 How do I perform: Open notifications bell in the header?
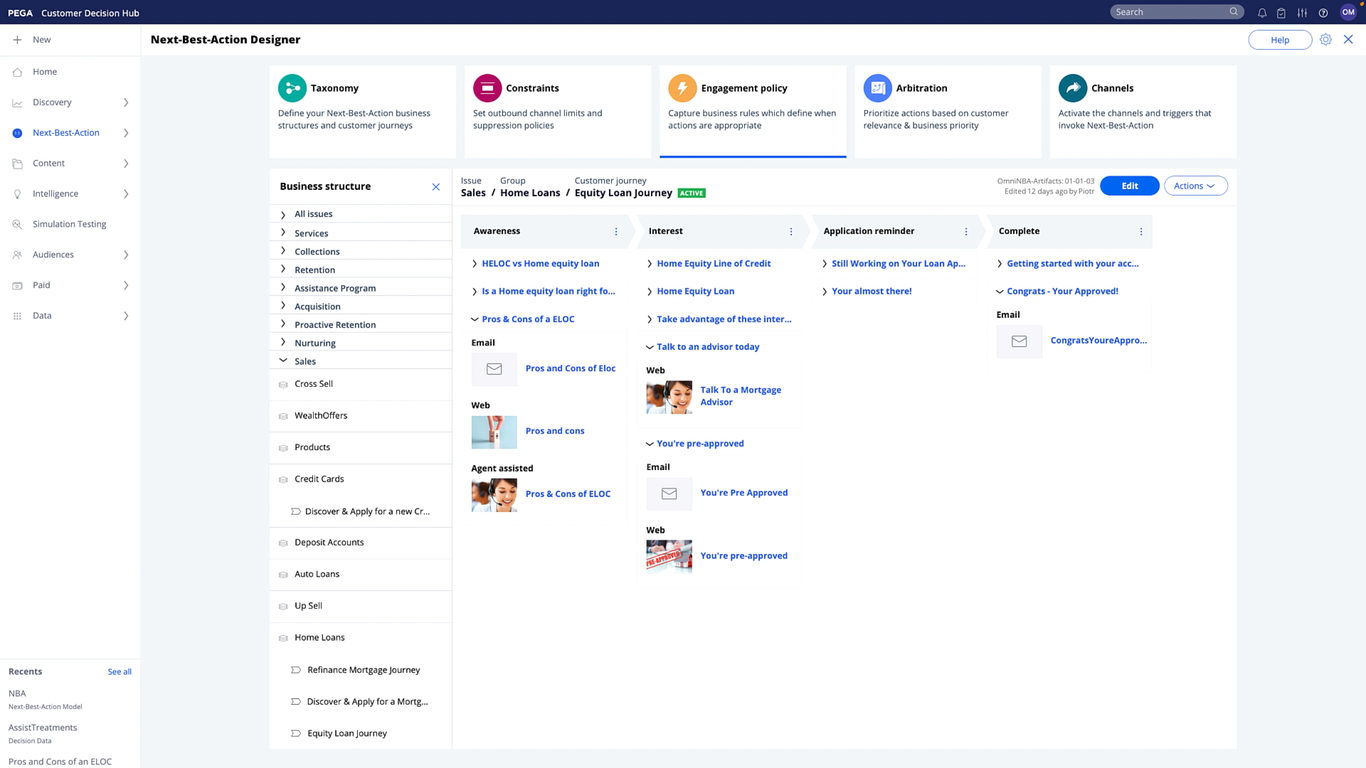(1261, 12)
